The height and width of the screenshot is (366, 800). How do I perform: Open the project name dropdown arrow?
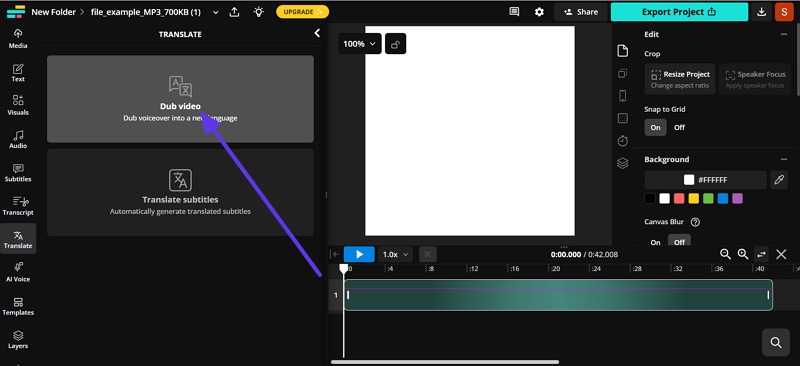click(216, 12)
